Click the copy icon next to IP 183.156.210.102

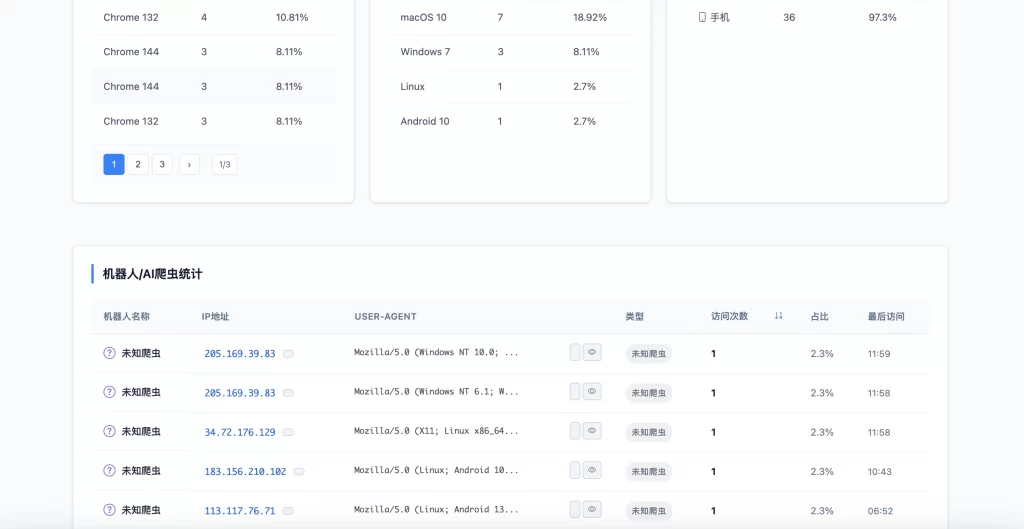299,471
